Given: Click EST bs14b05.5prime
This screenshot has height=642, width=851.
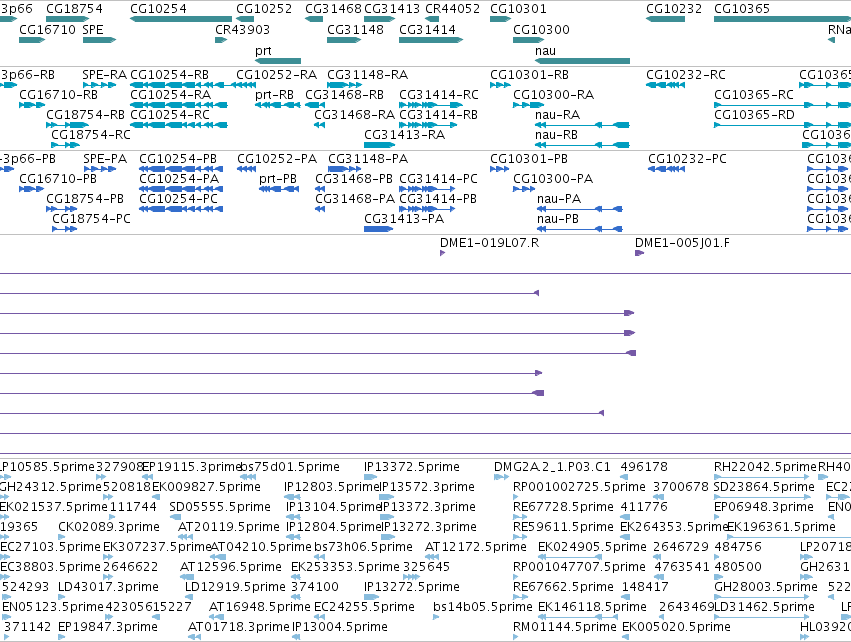Looking at the screenshot, I should point(482,607).
